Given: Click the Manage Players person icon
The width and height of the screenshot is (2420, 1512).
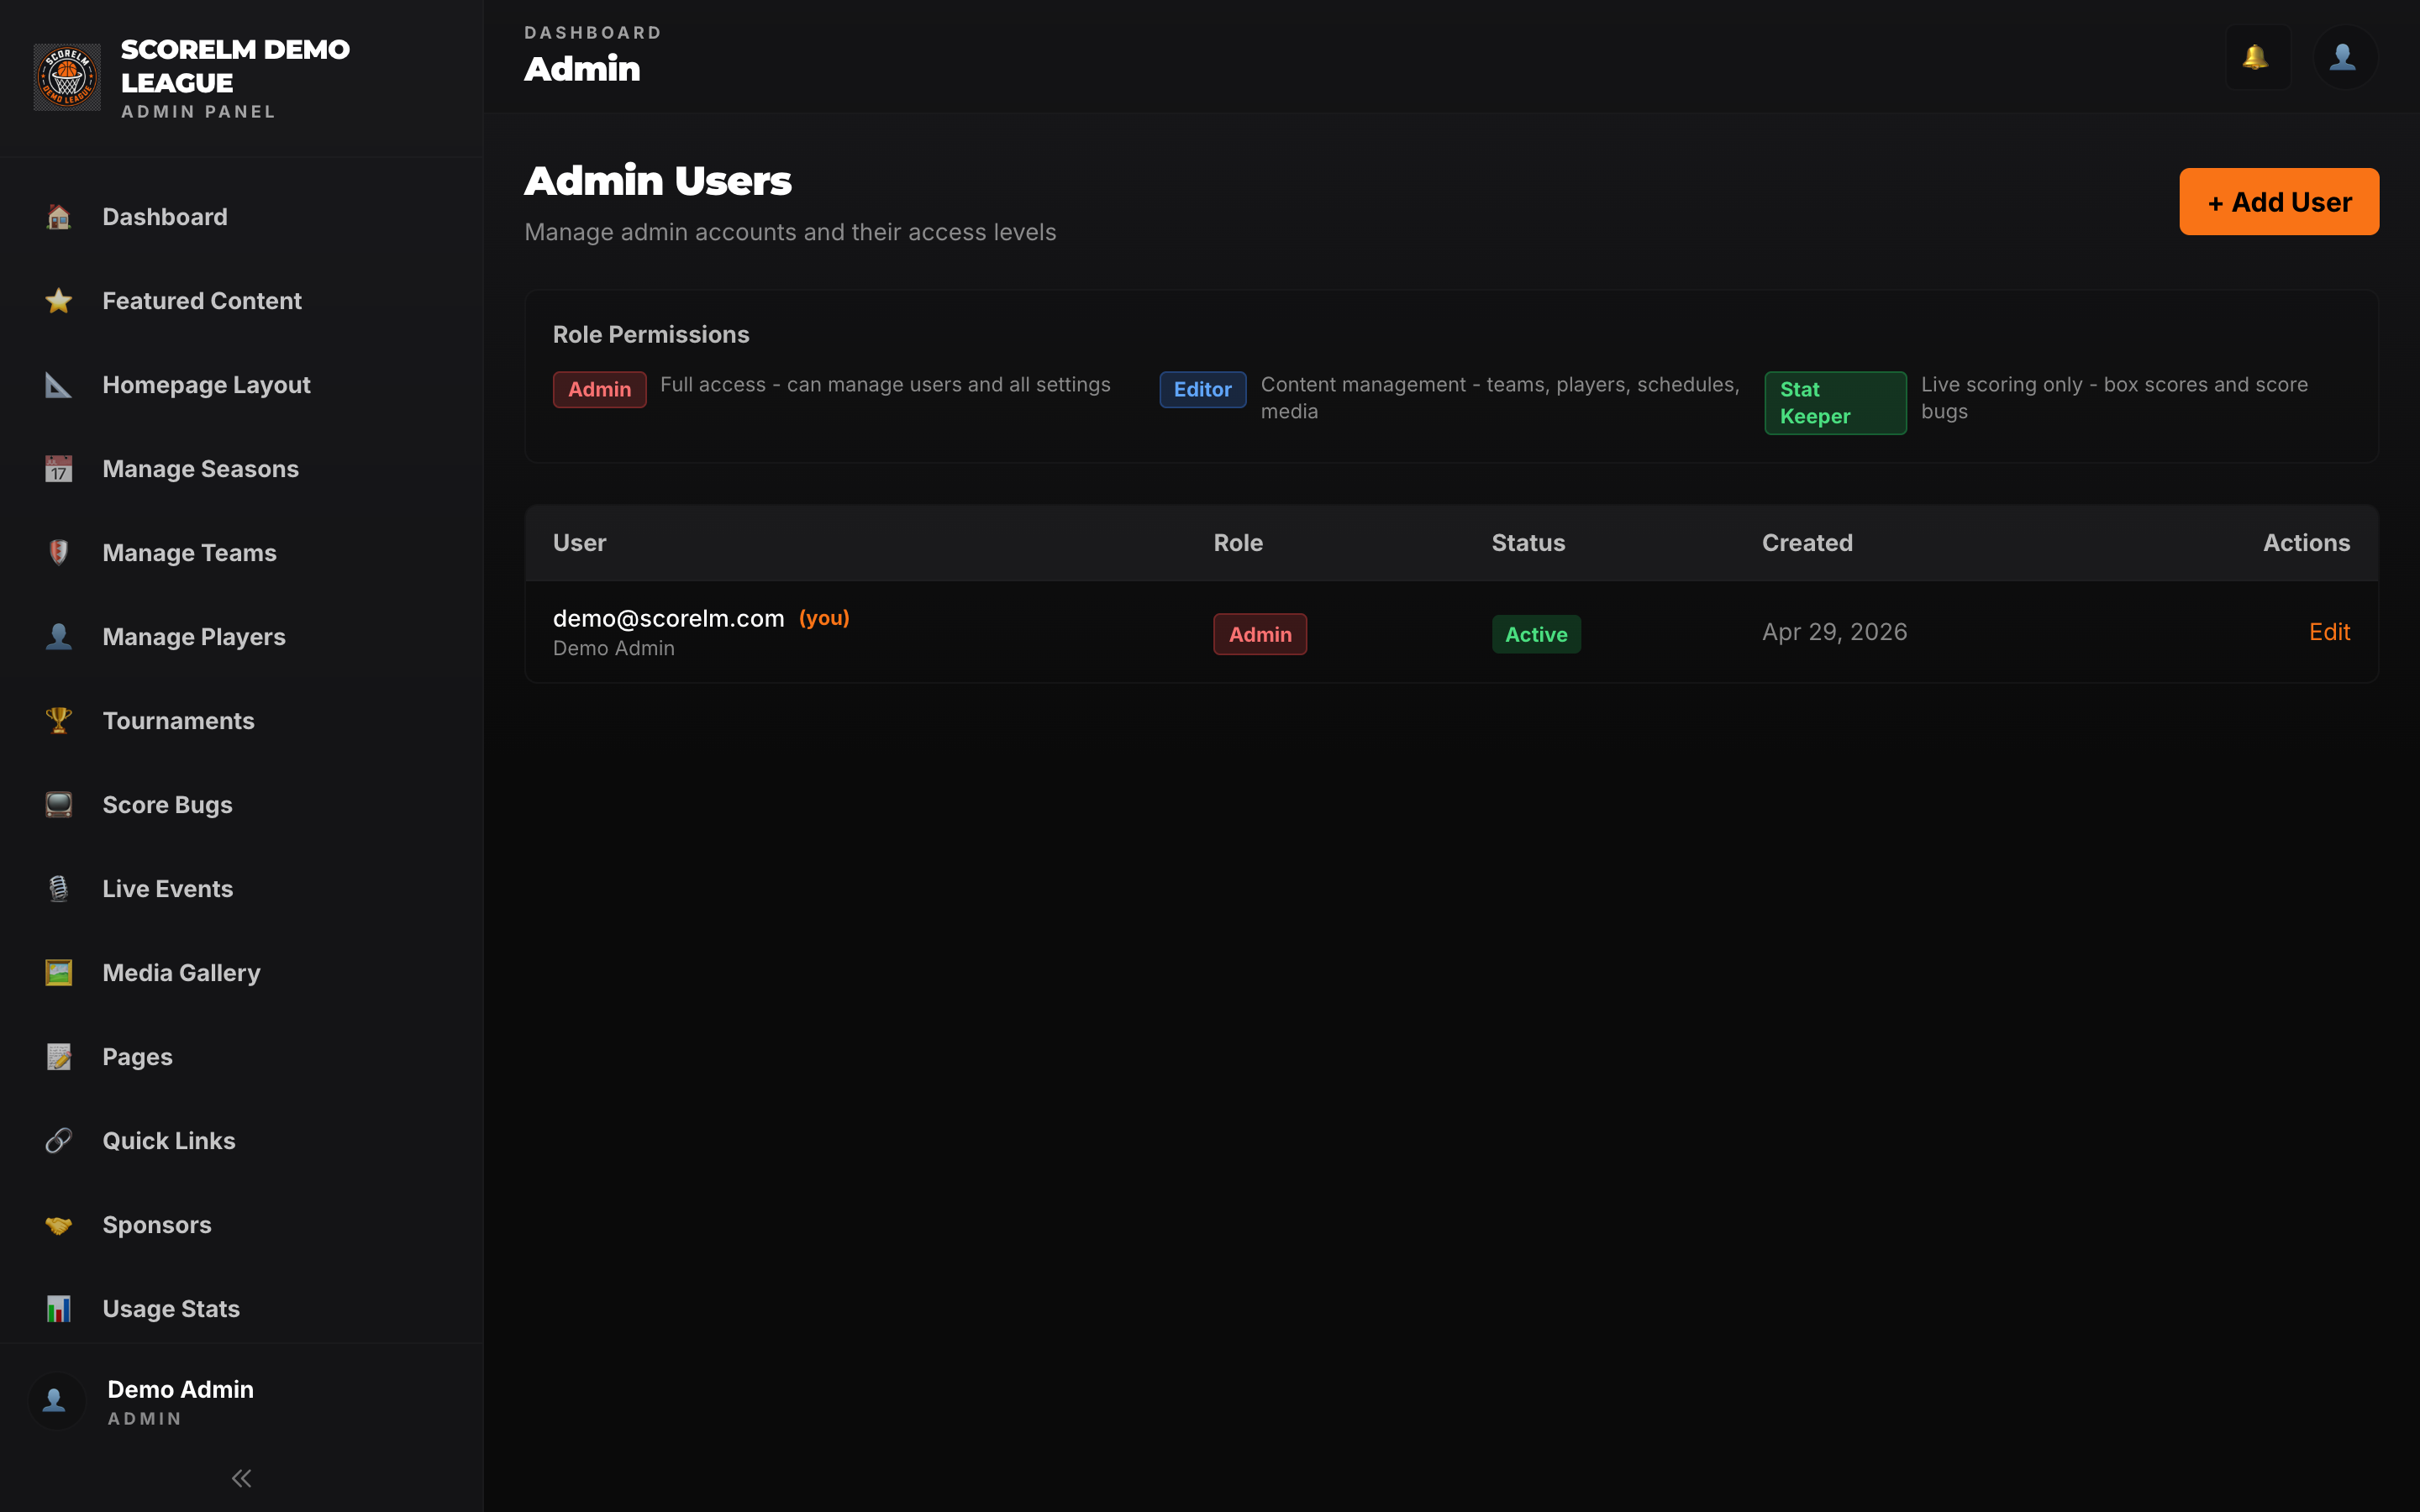Looking at the screenshot, I should (x=59, y=637).
